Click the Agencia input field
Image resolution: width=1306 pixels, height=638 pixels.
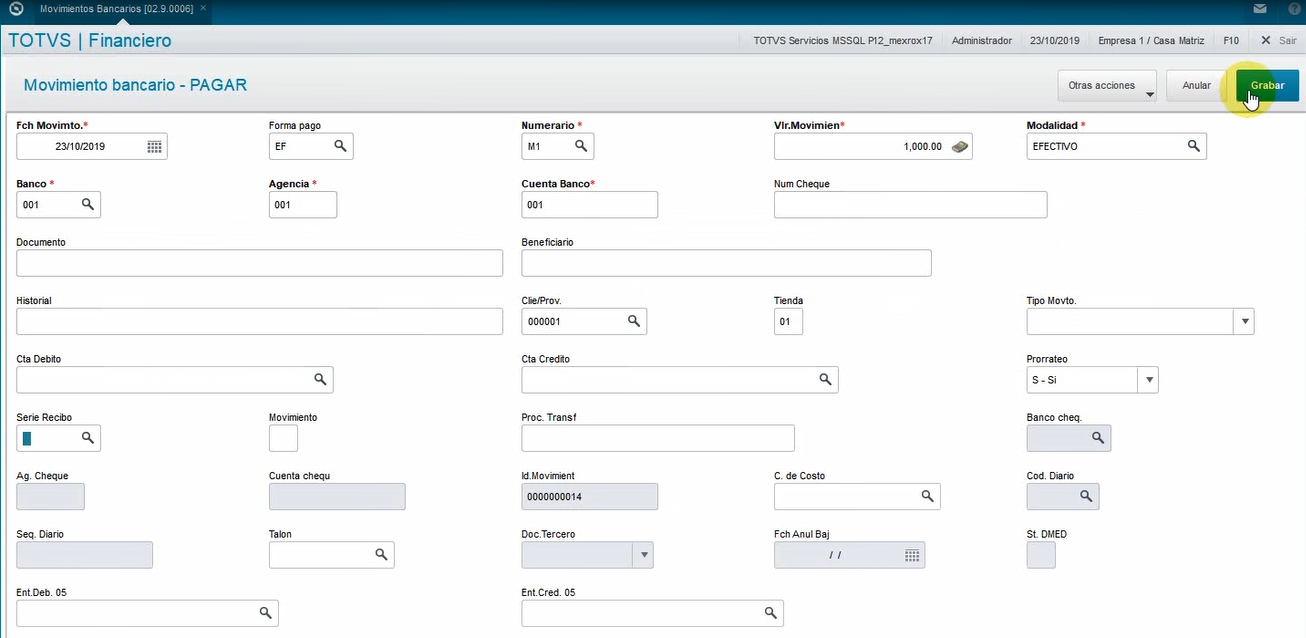tap(303, 204)
